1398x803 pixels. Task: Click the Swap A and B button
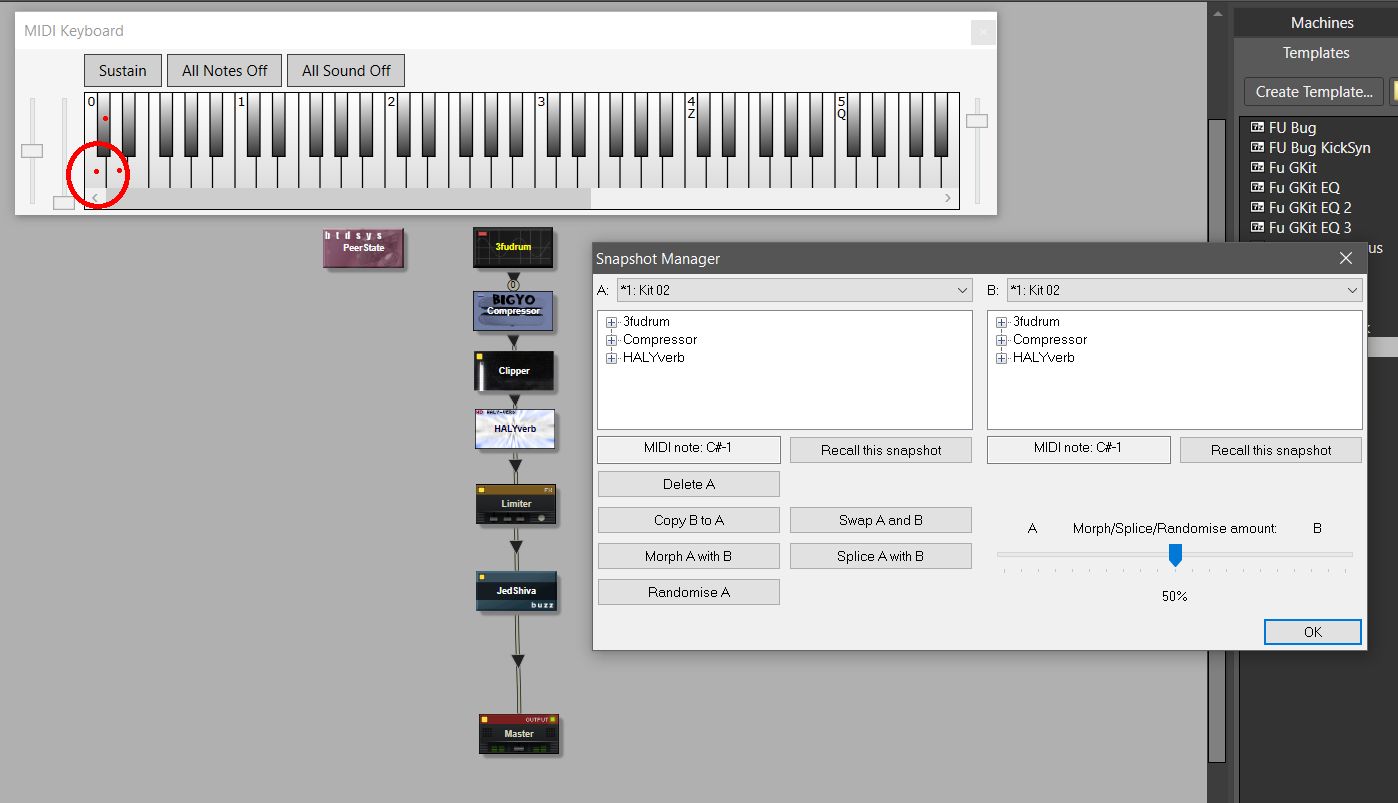point(880,519)
